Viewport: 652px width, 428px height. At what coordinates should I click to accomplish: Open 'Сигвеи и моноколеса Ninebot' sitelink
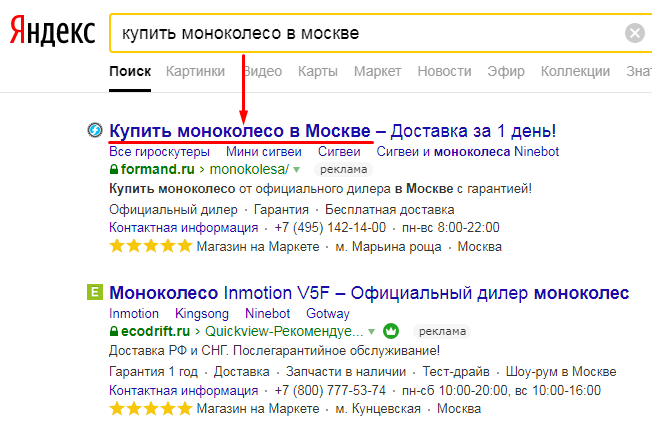tap(468, 151)
